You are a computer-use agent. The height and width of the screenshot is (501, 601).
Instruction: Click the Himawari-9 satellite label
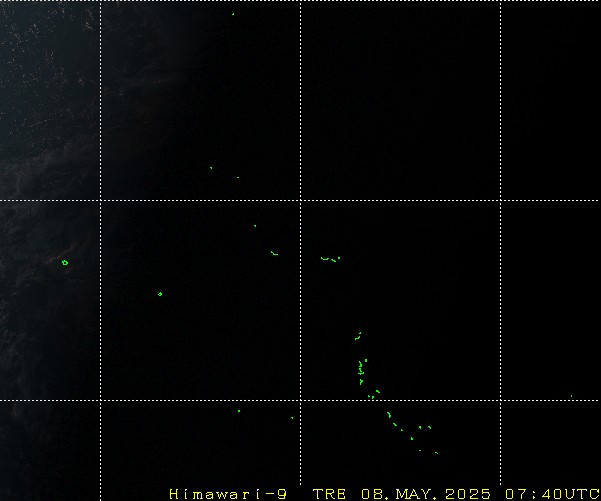(x=228, y=494)
